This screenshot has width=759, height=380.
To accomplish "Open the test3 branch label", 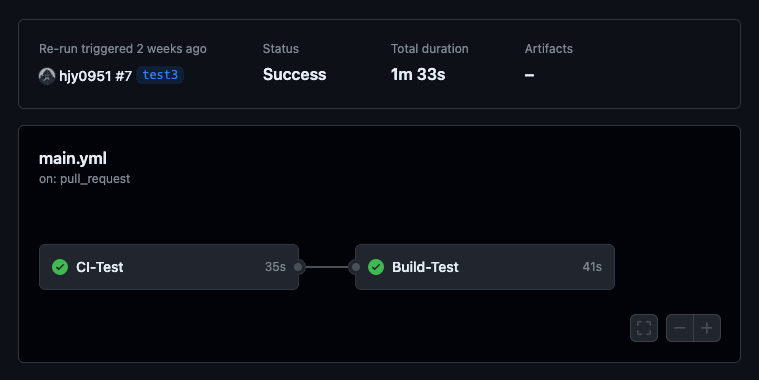I will click(160, 75).
